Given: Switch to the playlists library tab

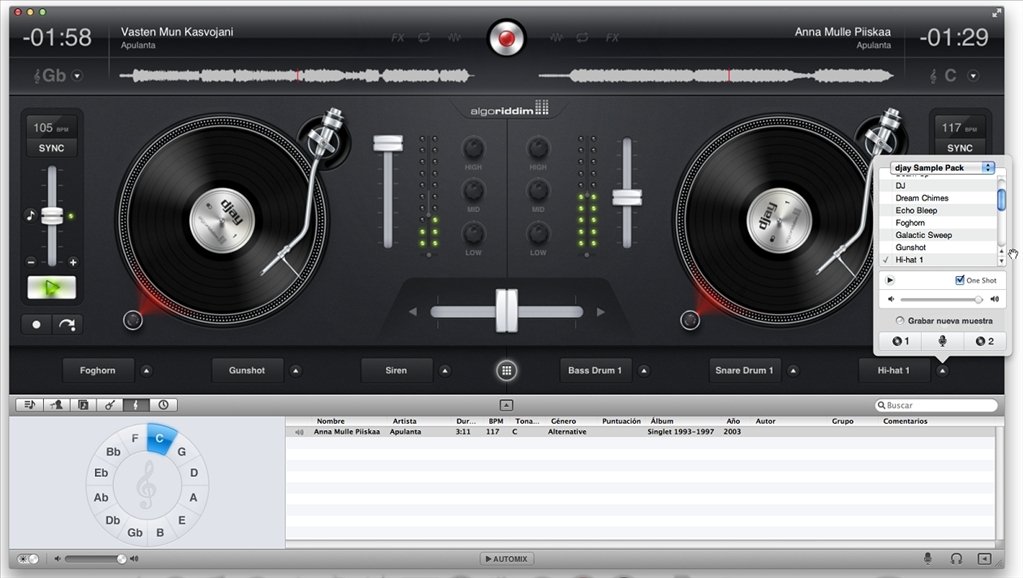Looking at the screenshot, I should [29, 405].
